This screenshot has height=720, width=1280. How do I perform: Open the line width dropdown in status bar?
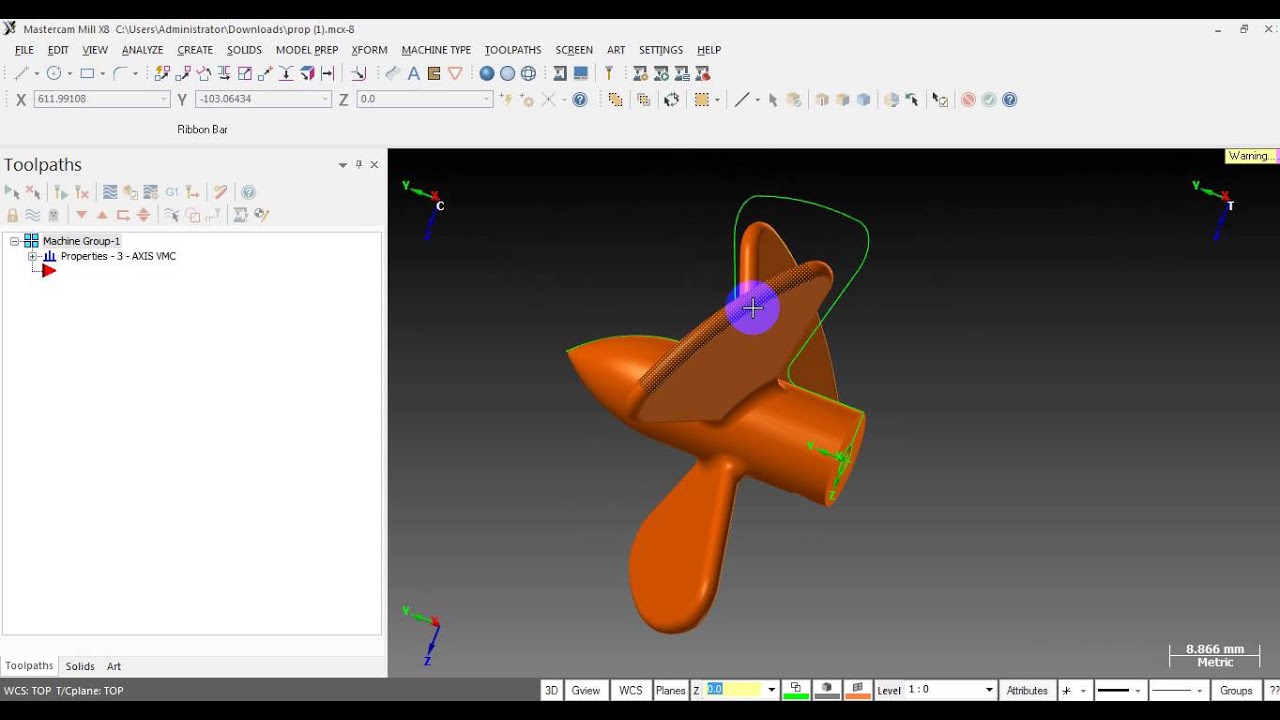pyautogui.click(x=1199, y=690)
